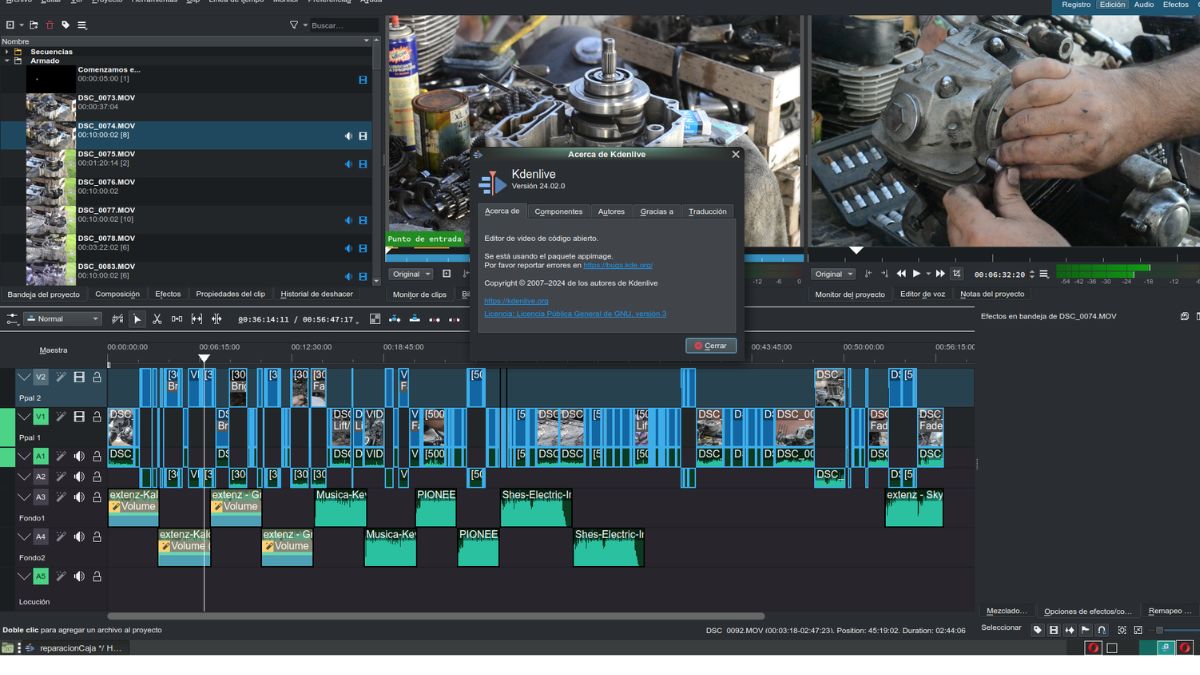
Task: Play the project monitor
Action: (917, 274)
